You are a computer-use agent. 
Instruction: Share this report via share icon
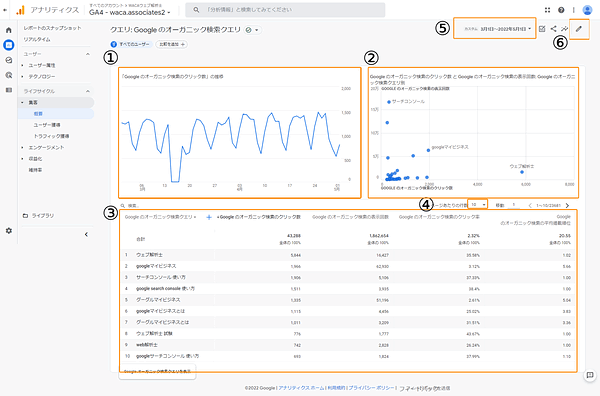click(553, 29)
